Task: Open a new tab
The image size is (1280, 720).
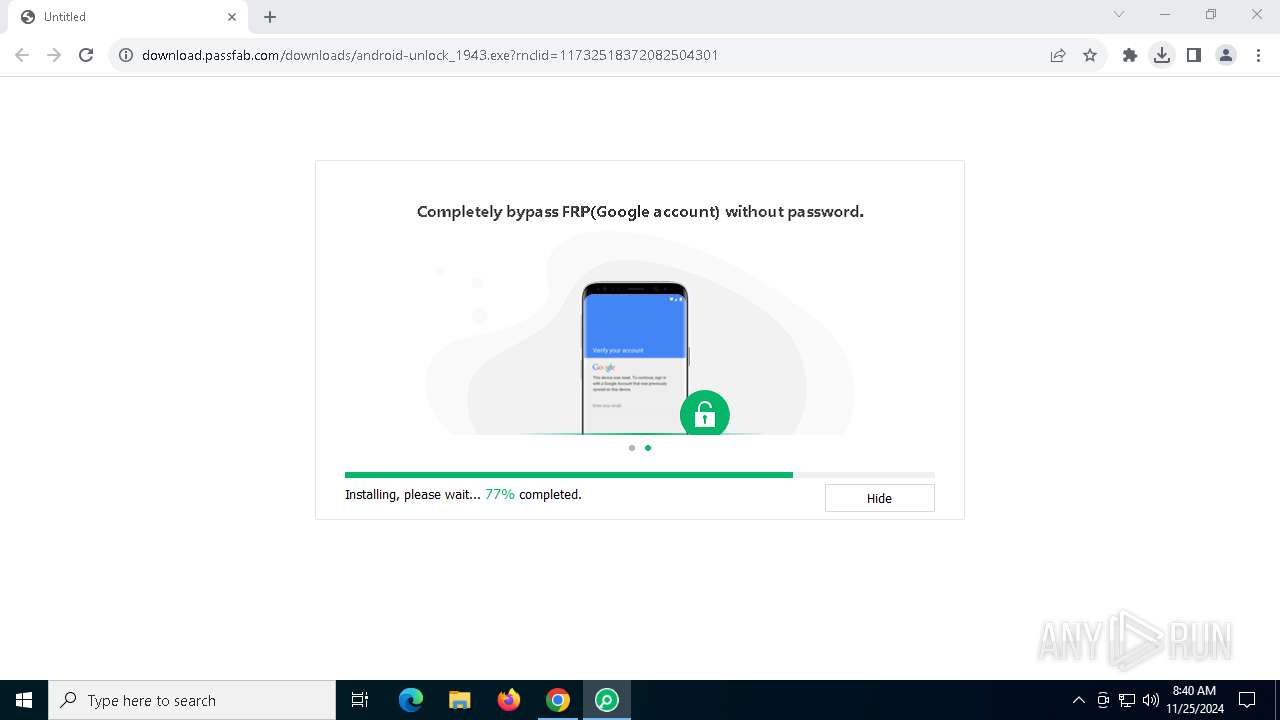Action: pos(270,17)
